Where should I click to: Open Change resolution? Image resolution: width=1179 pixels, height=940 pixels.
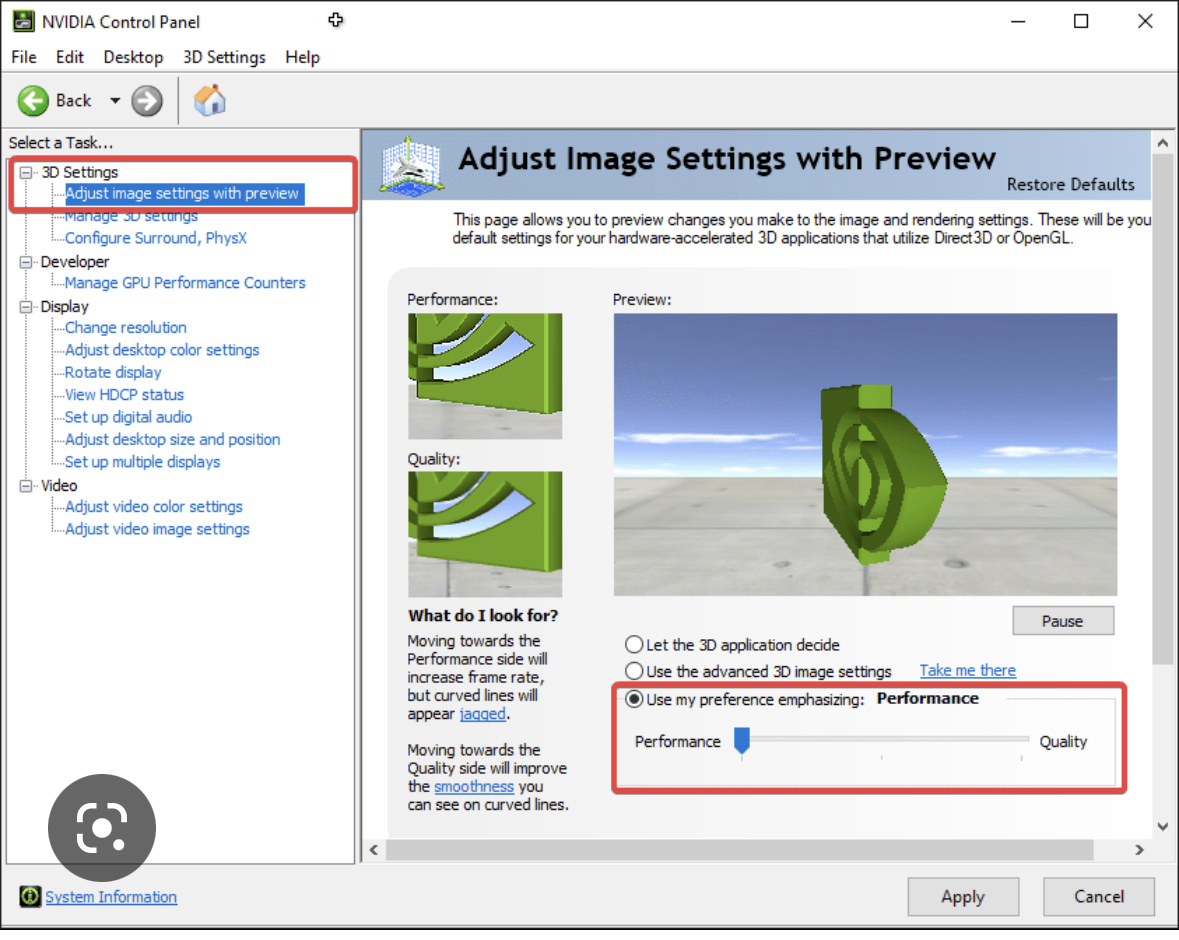126,327
